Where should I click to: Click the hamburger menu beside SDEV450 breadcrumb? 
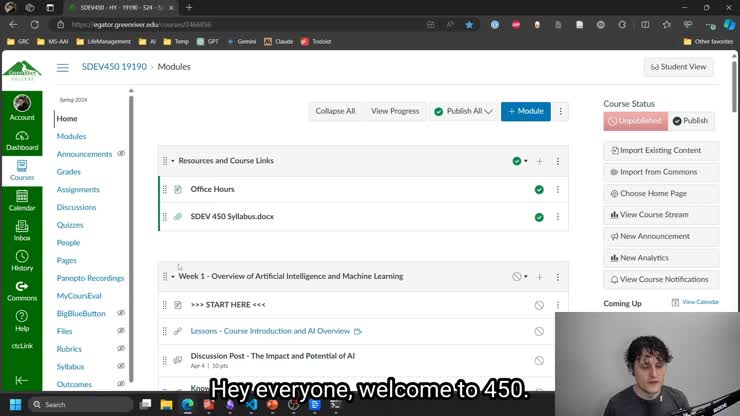pyautogui.click(x=62, y=67)
